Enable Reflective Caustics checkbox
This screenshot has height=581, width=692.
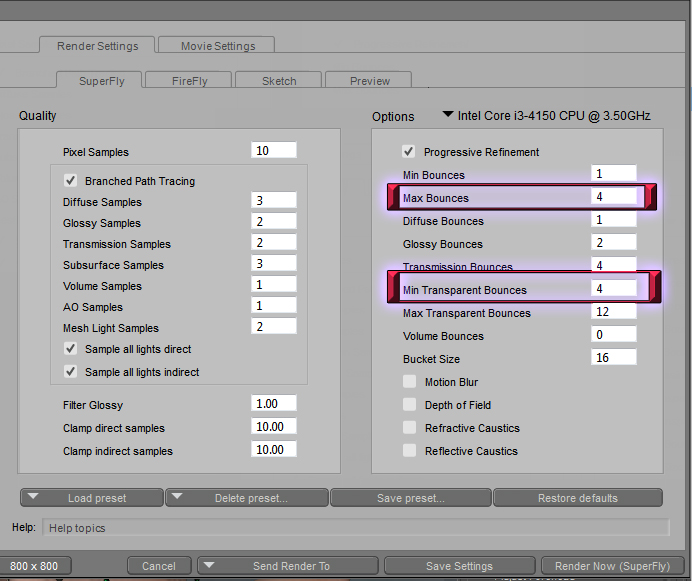[409, 451]
